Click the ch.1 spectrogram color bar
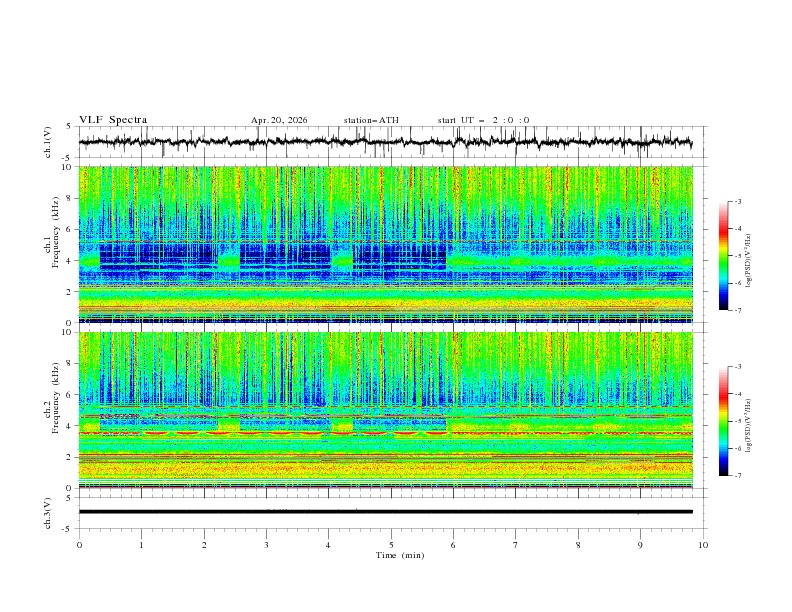This screenshot has width=792, height=612. 724,256
